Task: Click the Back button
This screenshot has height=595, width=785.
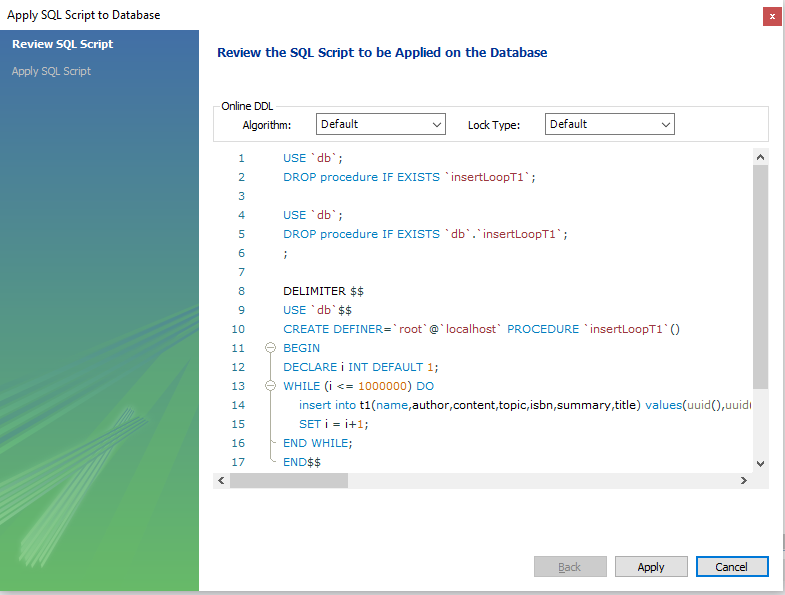Action: tap(570, 567)
